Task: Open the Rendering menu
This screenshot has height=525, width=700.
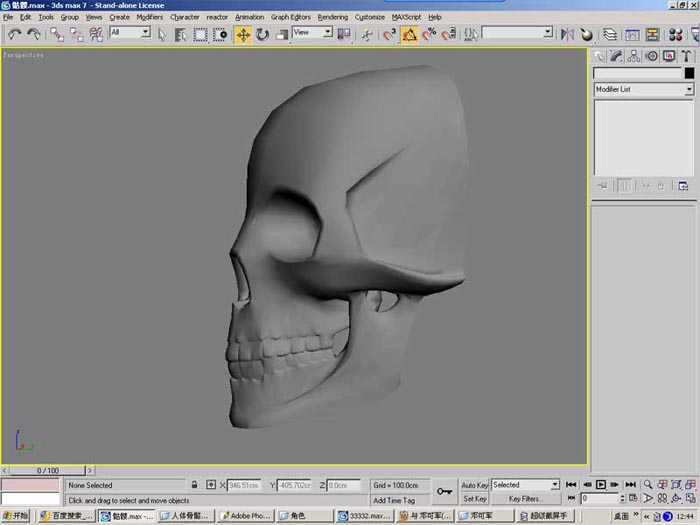Action: tap(333, 17)
